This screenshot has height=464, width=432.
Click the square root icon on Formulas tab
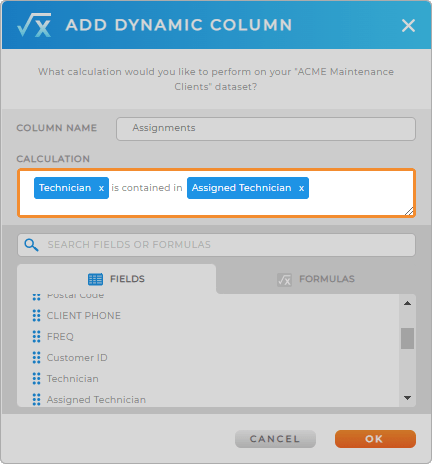click(284, 280)
